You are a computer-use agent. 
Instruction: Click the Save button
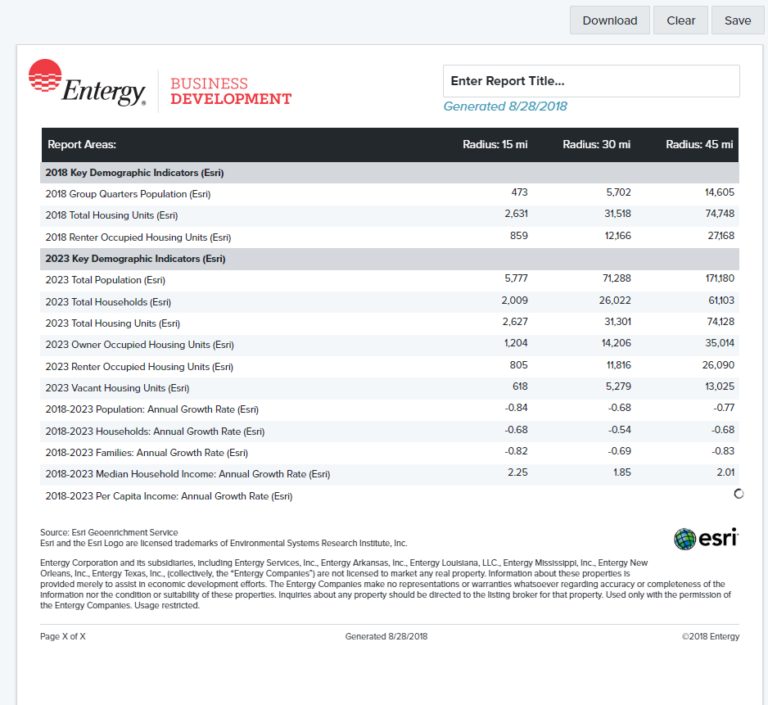coord(737,21)
